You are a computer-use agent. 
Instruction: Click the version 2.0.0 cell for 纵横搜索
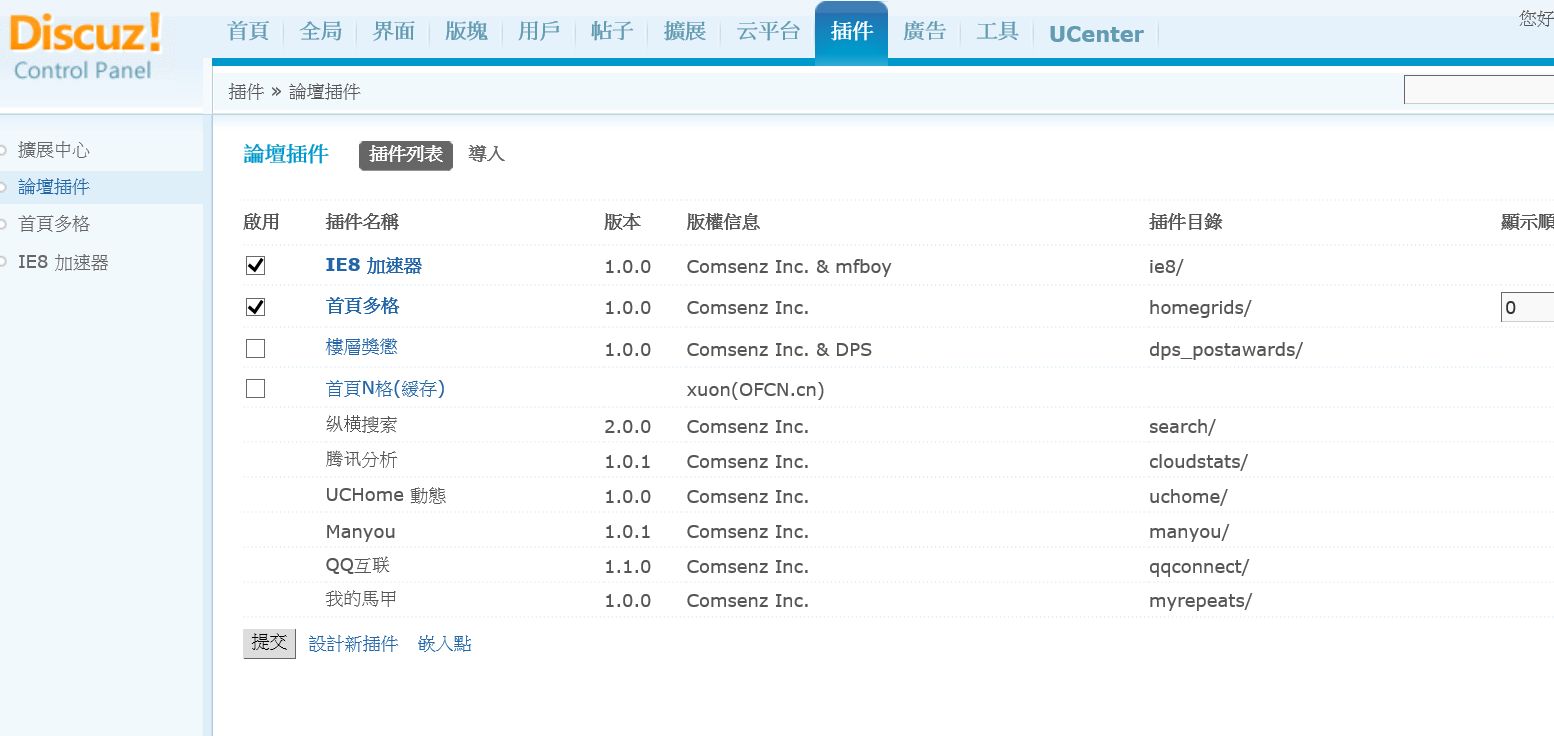click(x=627, y=427)
